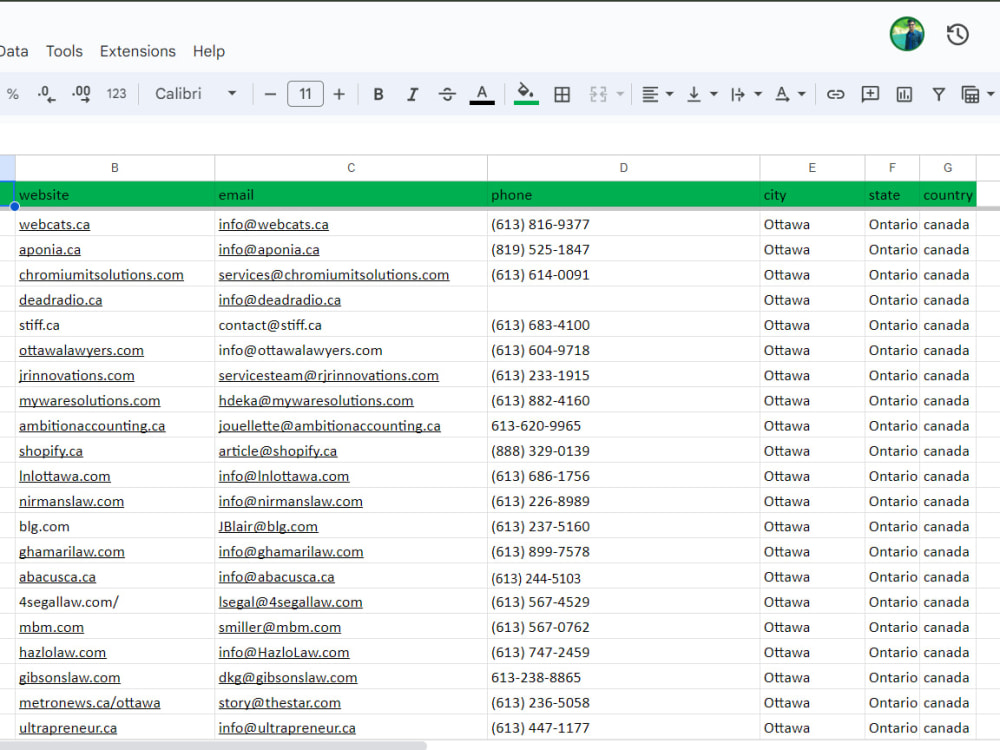
Task: Toggle italic formatting
Action: coord(413,94)
